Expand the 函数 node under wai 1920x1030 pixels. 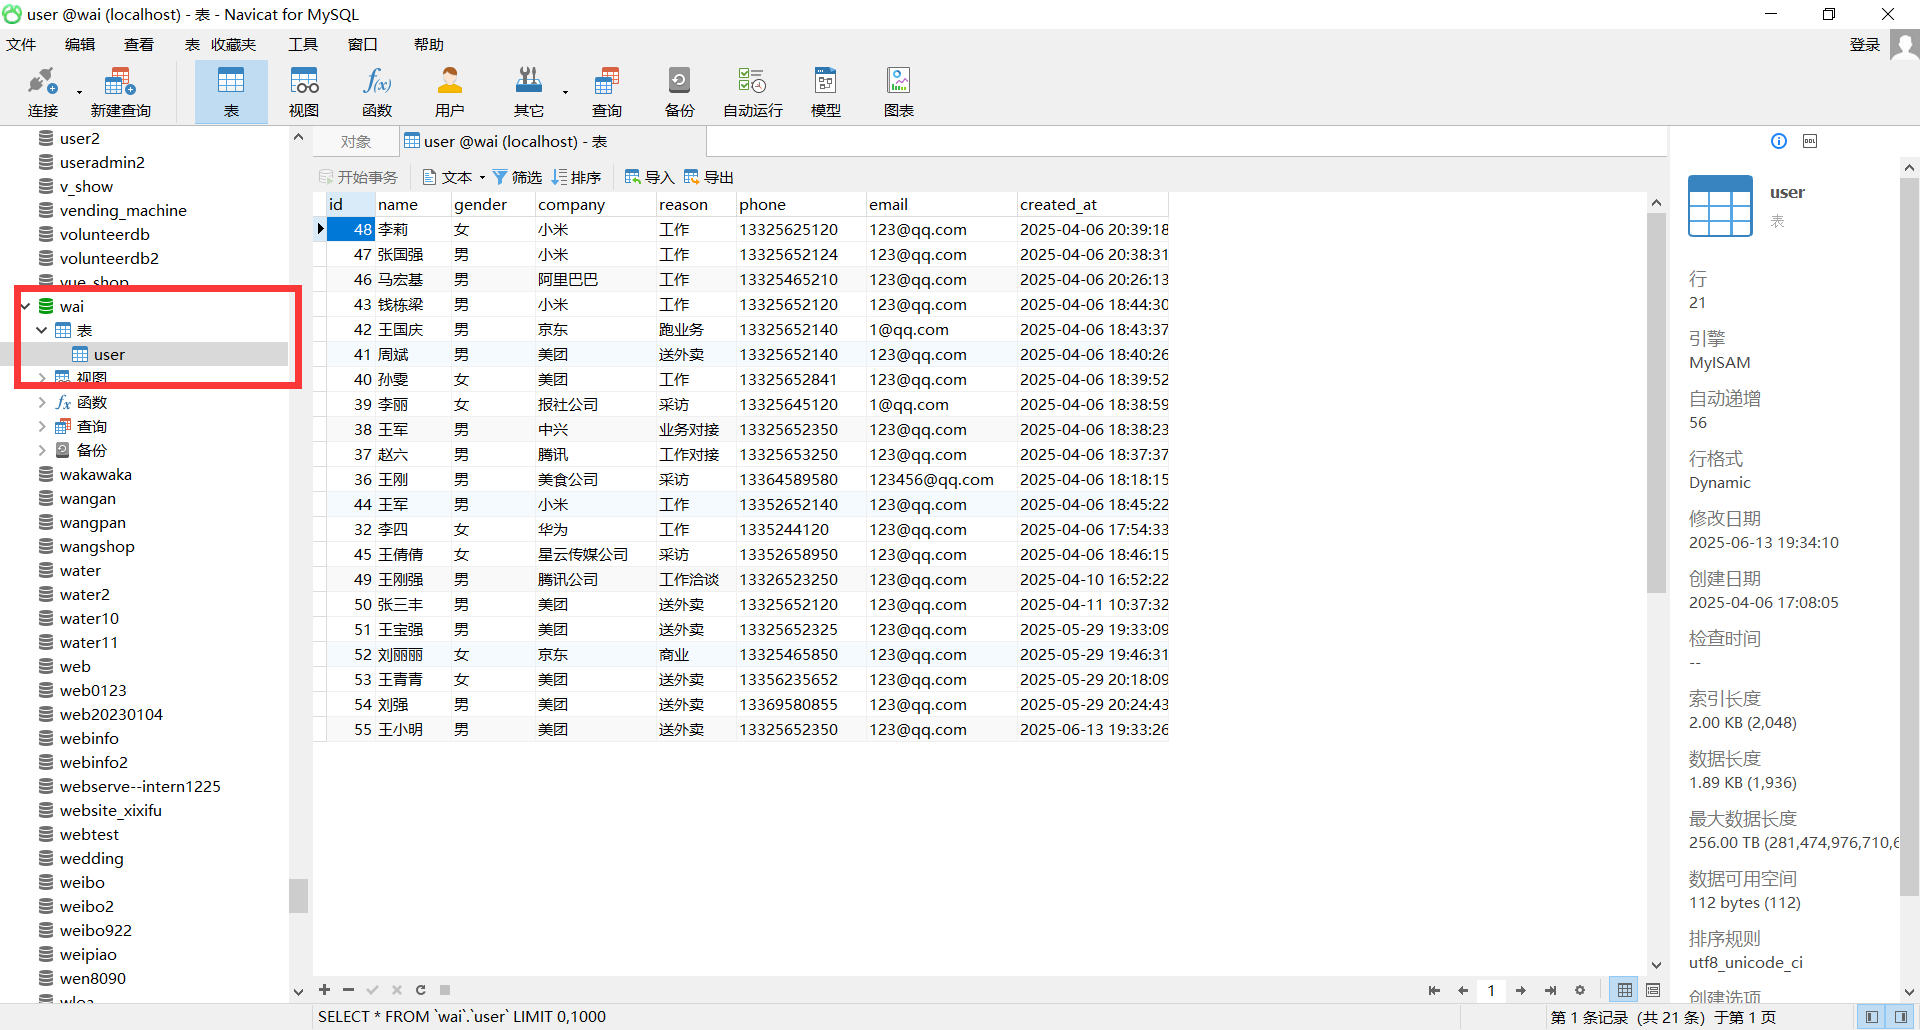(x=42, y=402)
